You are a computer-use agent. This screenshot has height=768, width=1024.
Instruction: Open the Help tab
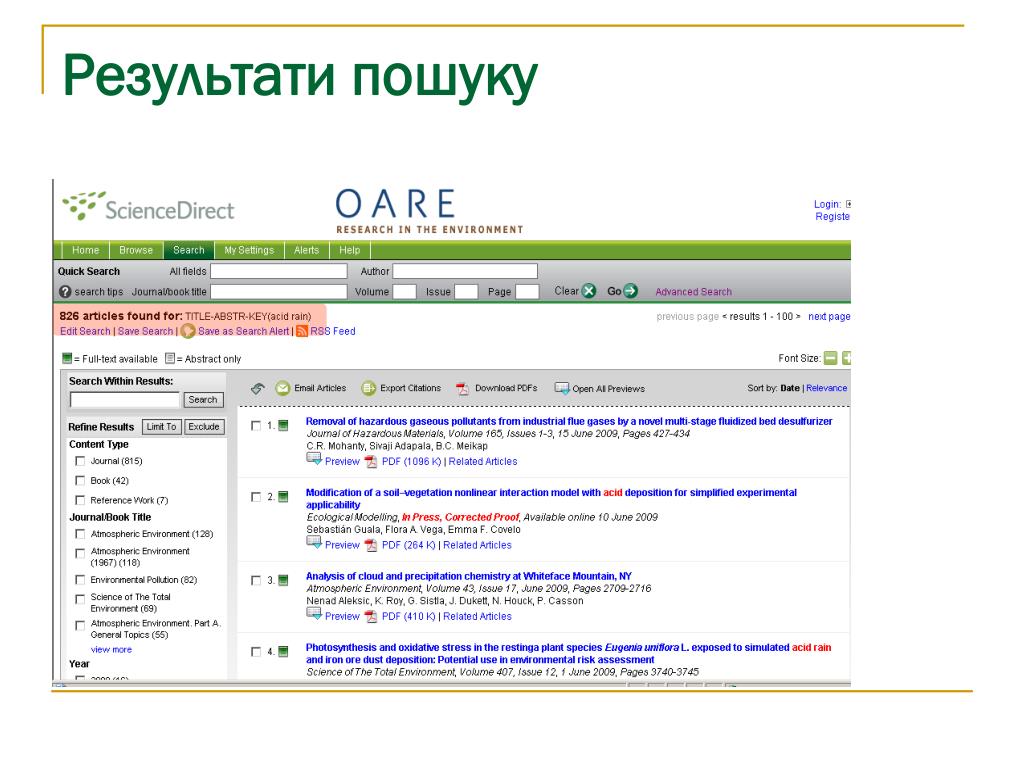click(349, 250)
